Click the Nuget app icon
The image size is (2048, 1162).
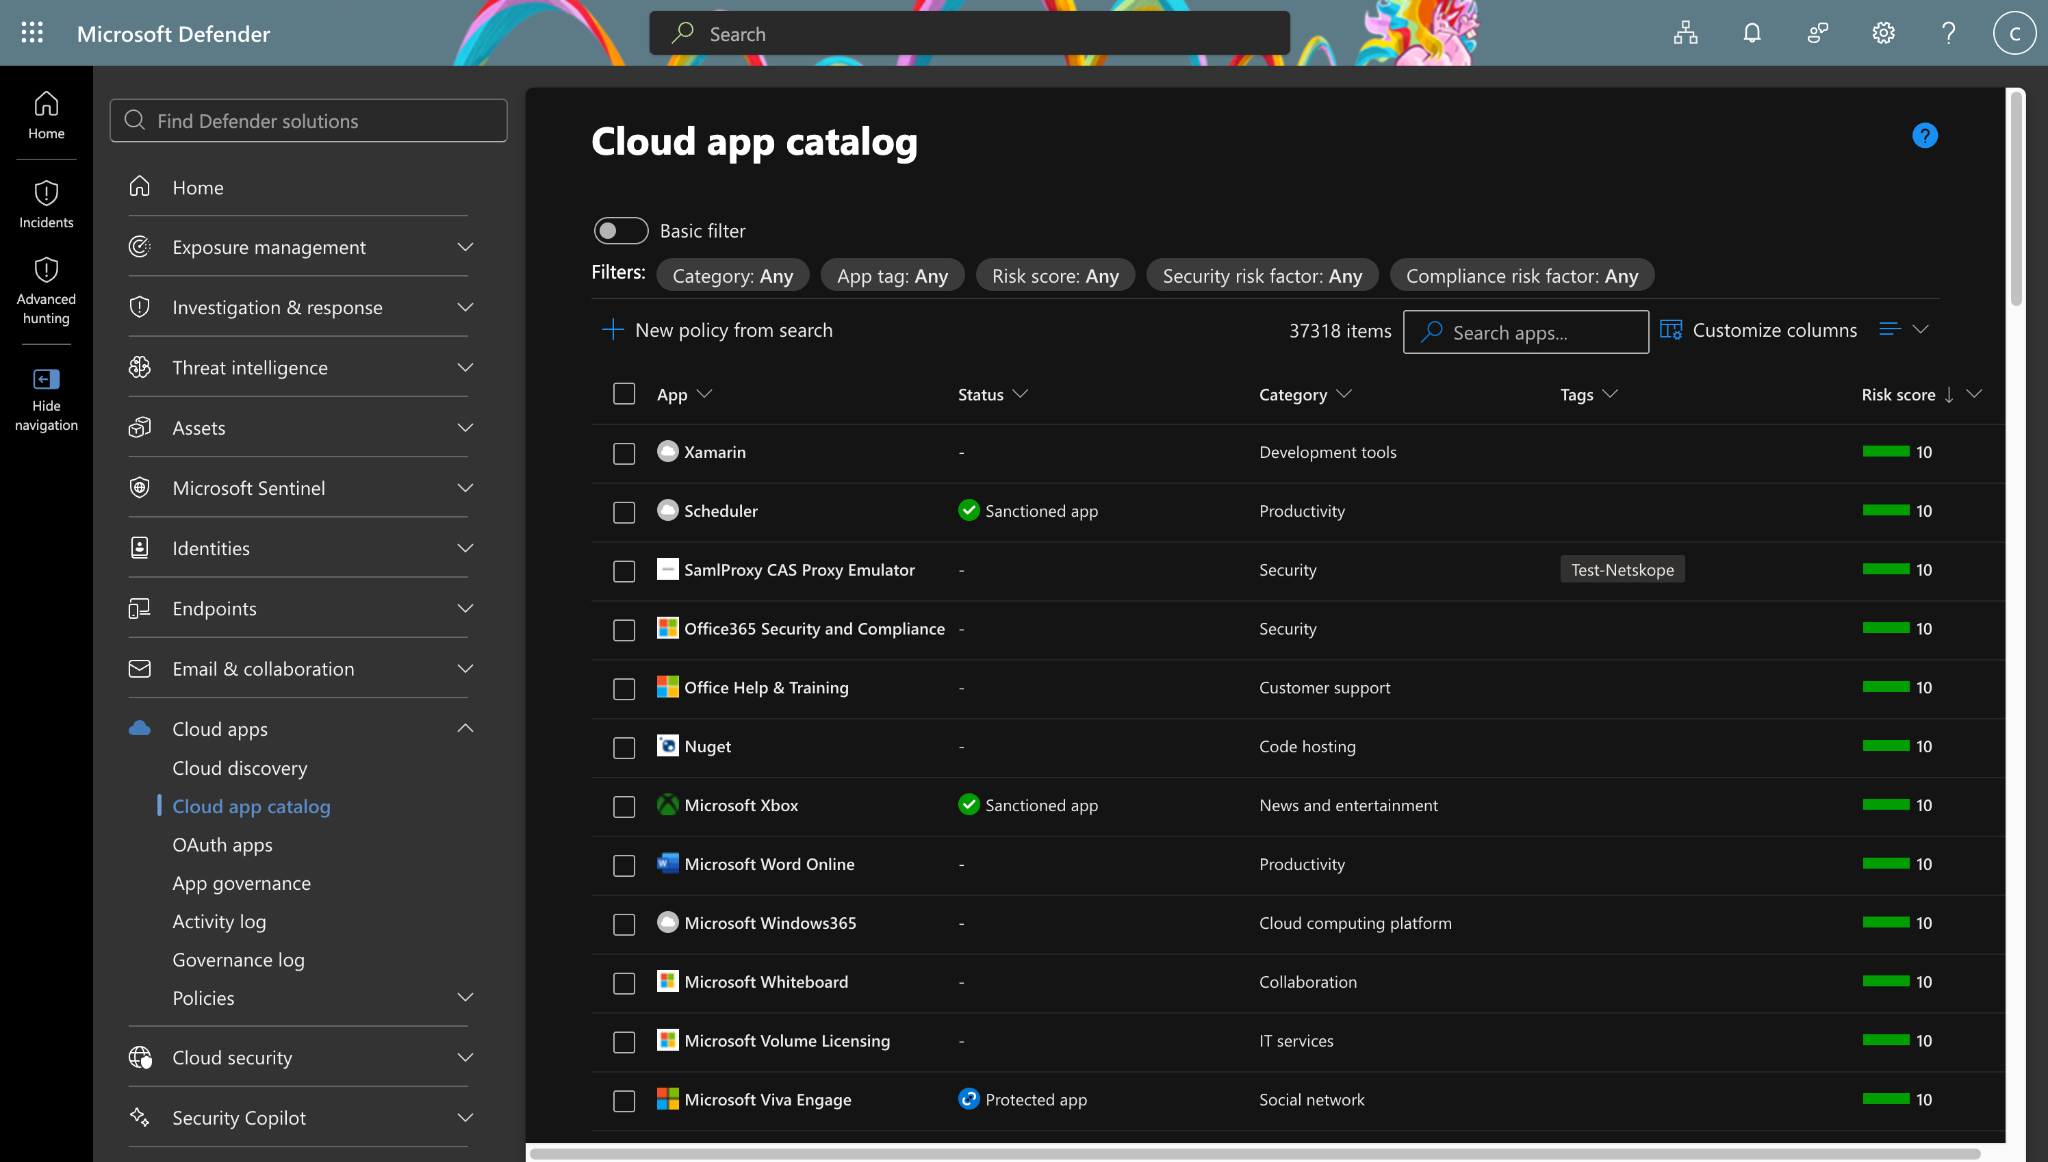click(668, 746)
